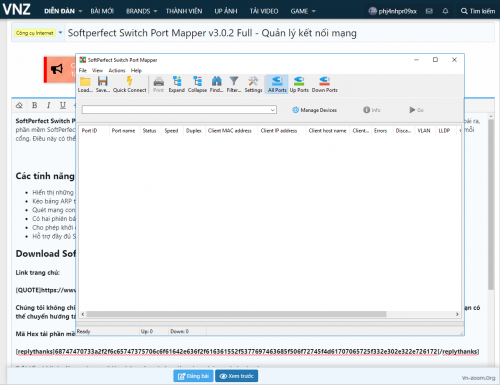
Task: Open the inbox envelope icon
Action: pos(429,11)
